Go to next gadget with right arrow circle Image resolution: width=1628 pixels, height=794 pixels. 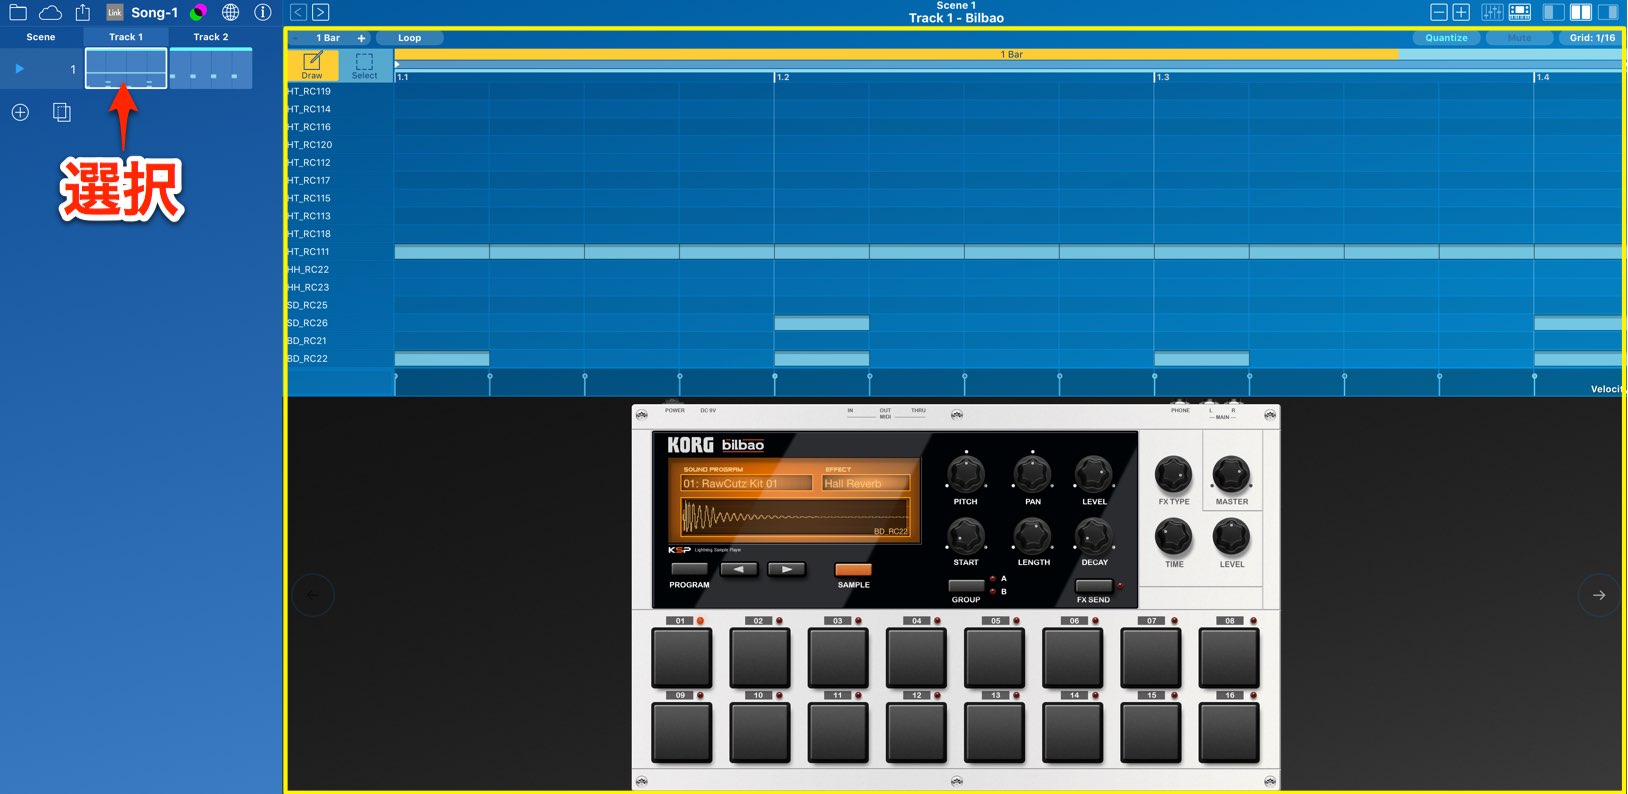click(x=1598, y=595)
